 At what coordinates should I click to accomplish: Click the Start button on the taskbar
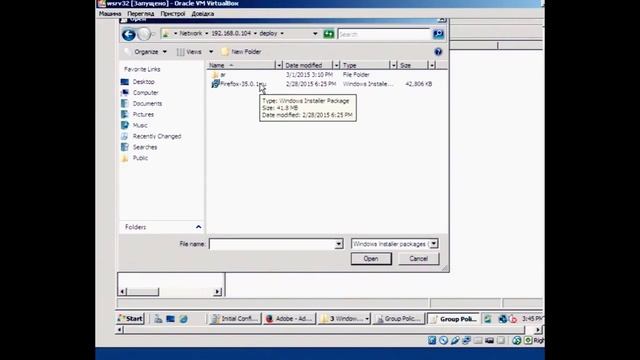pos(130,319)
